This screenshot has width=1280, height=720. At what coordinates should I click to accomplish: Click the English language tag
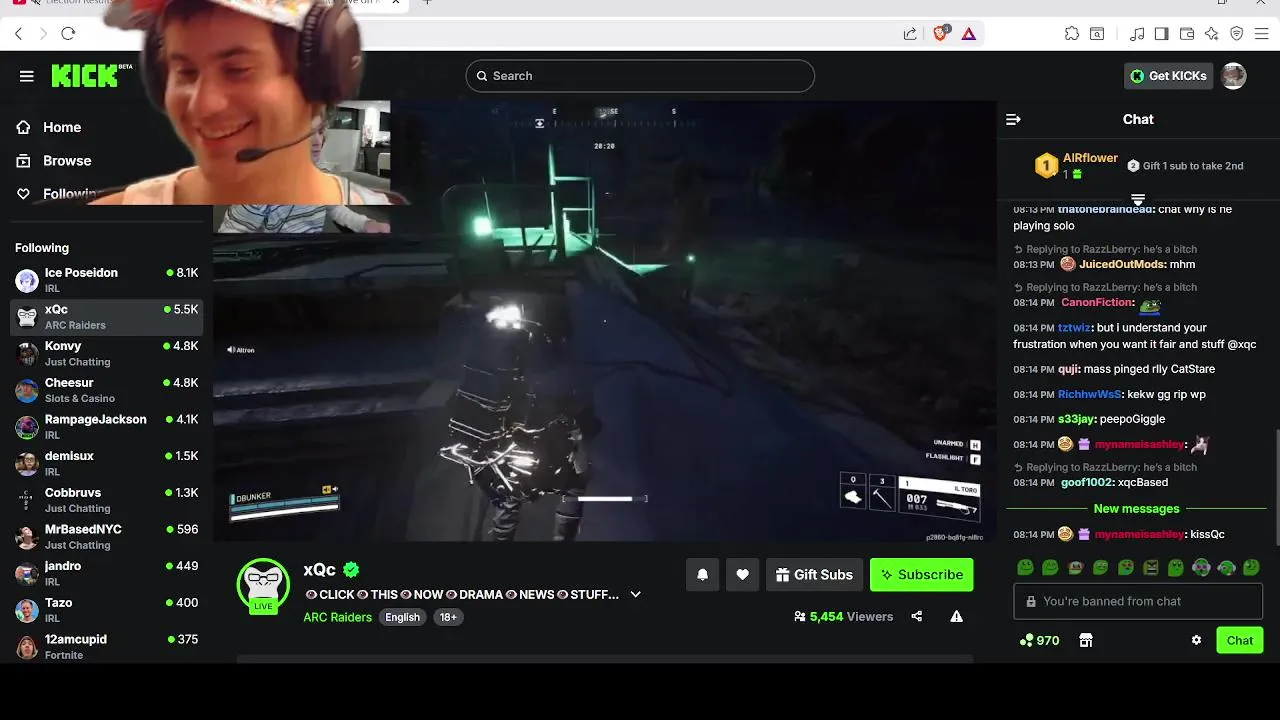click(403, 617)
